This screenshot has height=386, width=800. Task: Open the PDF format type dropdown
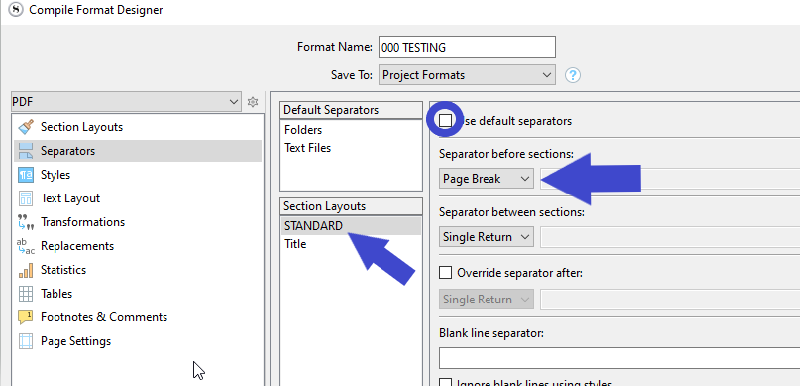tap(126, 102)
